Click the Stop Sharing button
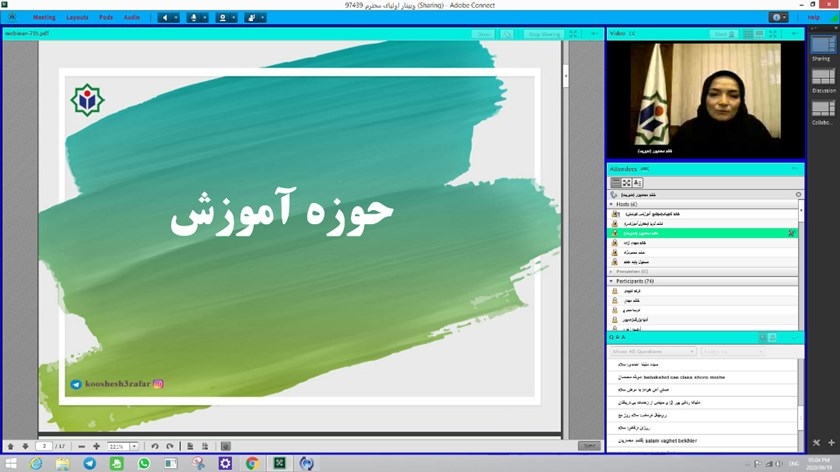 click(x=543, y=34)
